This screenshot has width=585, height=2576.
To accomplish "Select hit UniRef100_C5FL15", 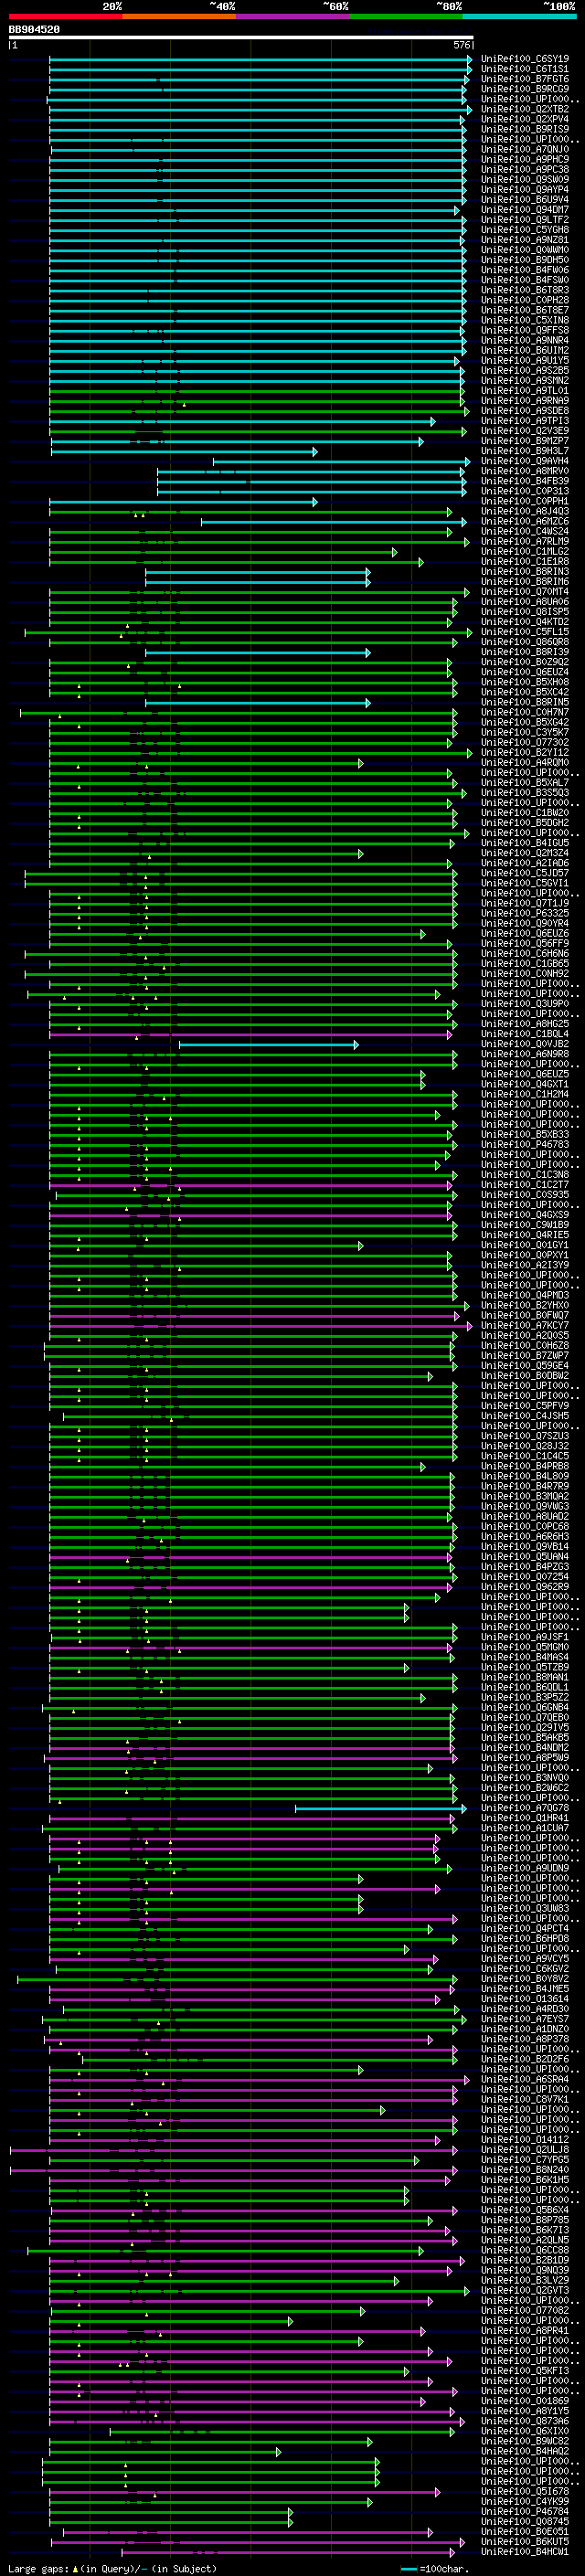I will [x=525, y=632].
